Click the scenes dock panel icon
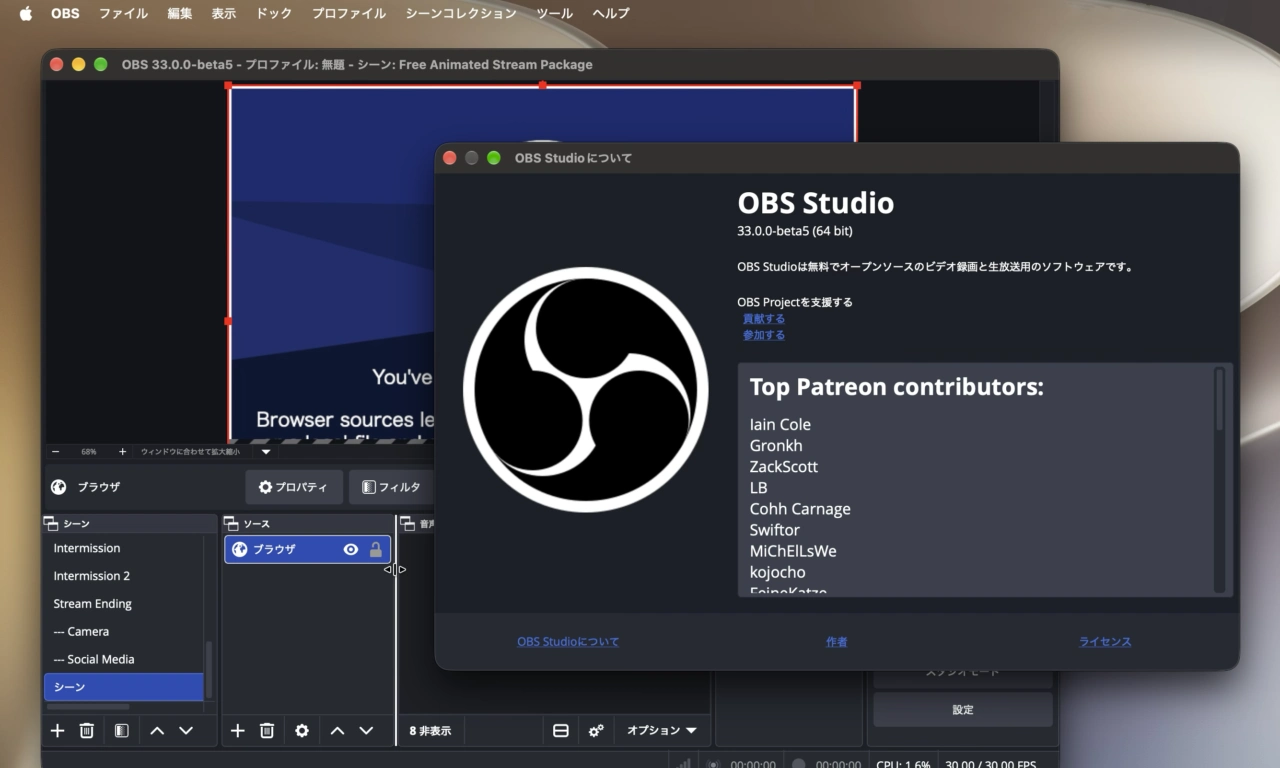Image resolution: width=1280 pixels, height=768 pixels. click(51, 524)
